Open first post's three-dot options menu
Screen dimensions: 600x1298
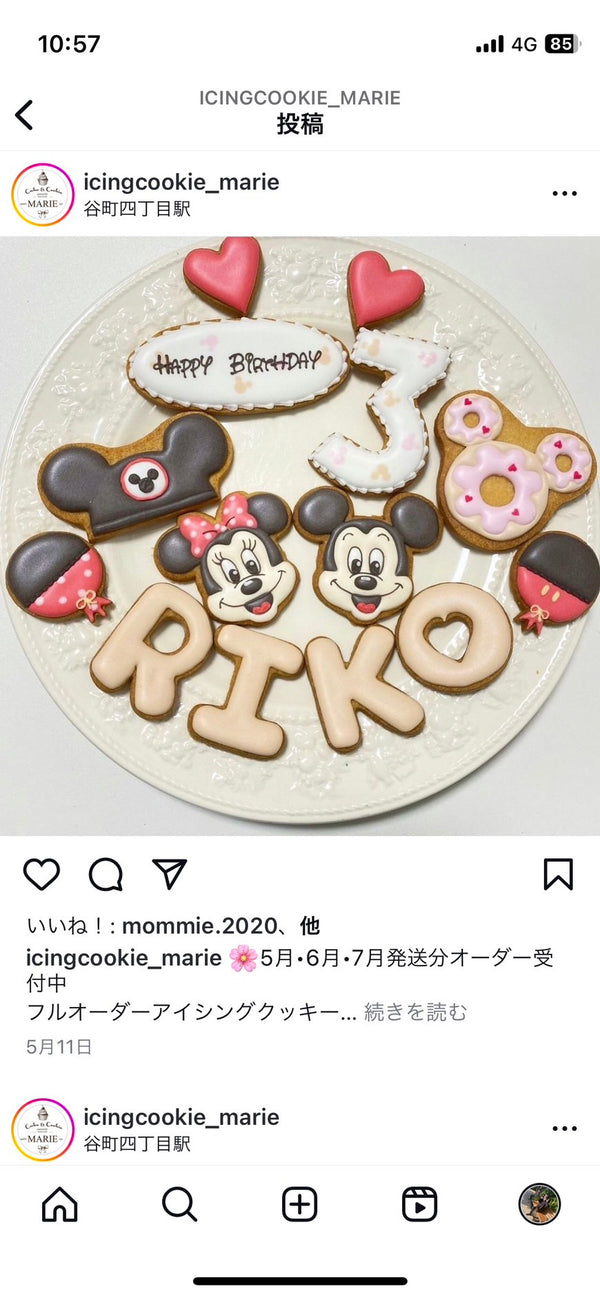point(565,194)
